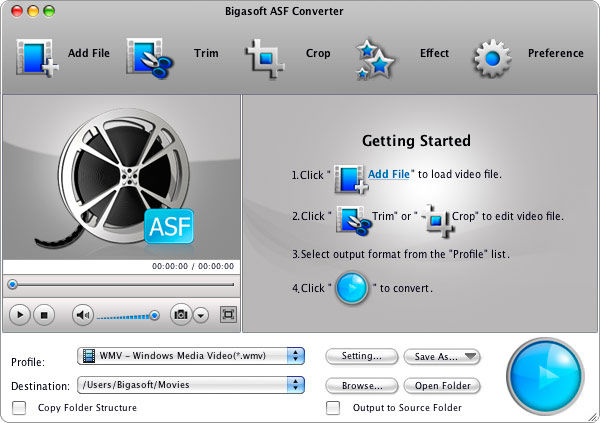The width and height of the screenshot is (600, 423).
Task: Click the Preference toolbar label
Action: point(556,53)
